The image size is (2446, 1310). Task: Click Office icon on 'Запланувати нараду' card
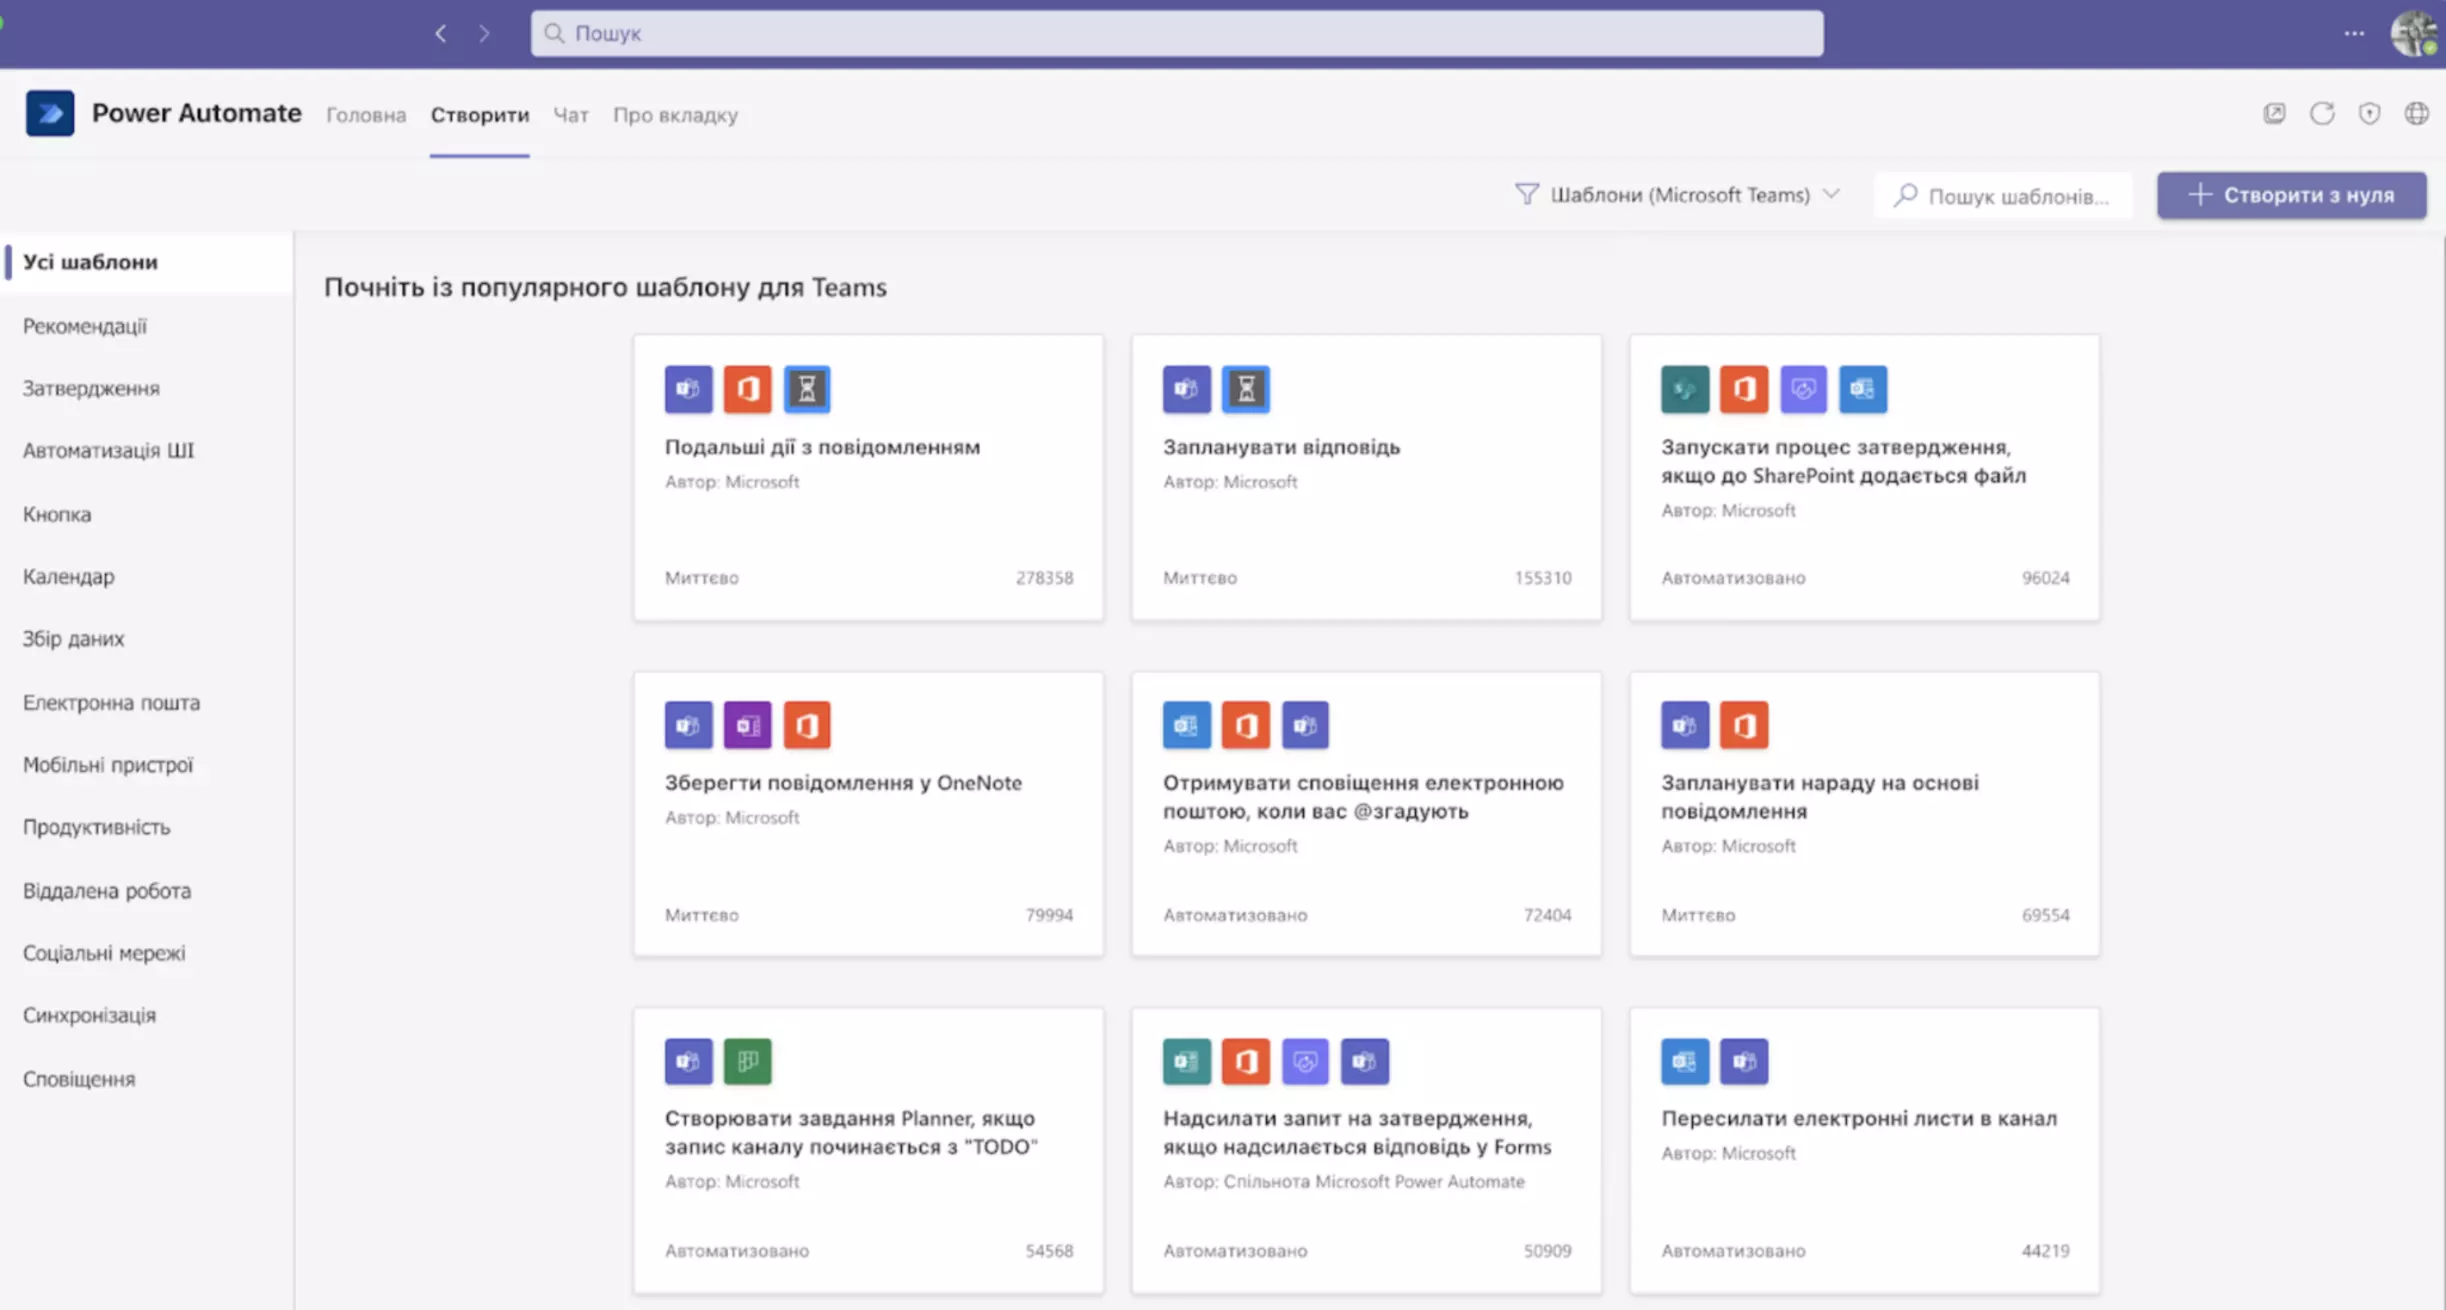1744,725
